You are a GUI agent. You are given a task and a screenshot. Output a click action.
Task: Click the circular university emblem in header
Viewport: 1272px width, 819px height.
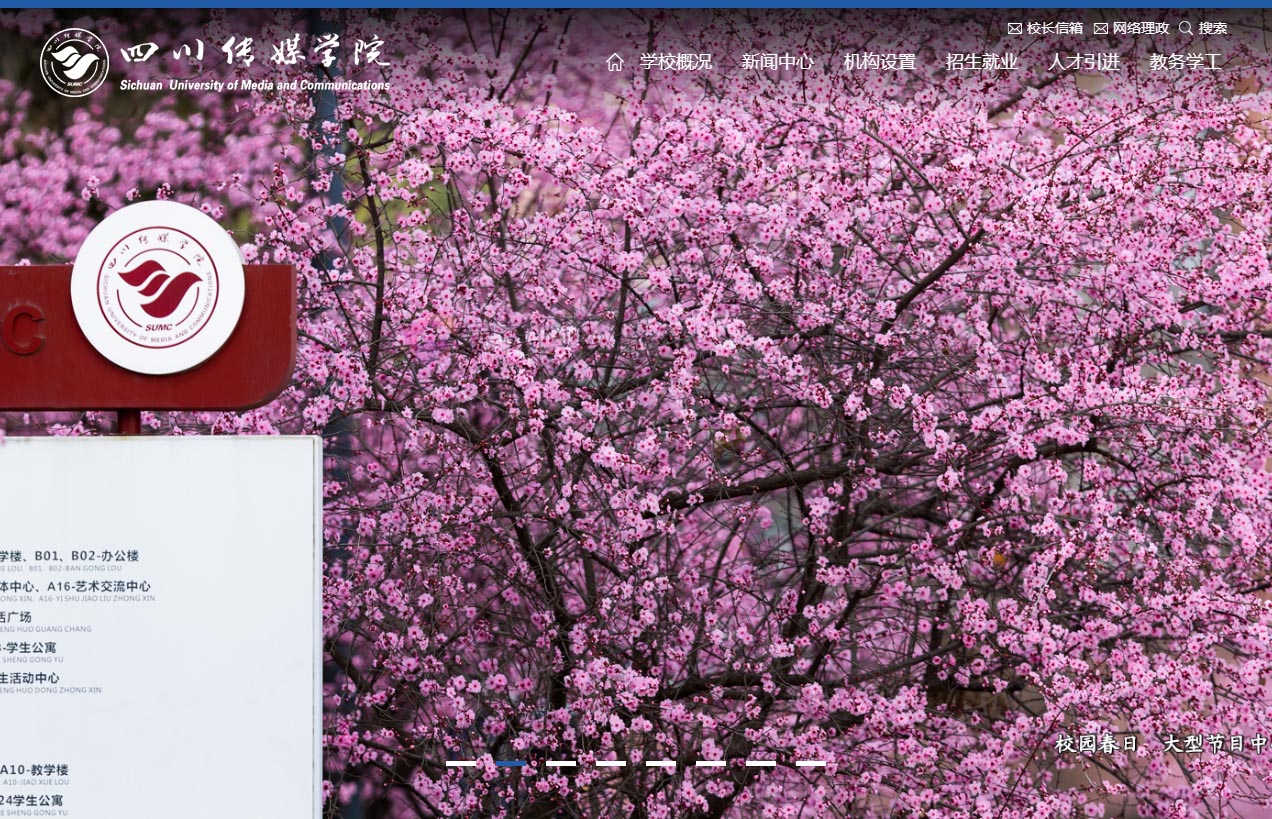(x=74, y=62)
